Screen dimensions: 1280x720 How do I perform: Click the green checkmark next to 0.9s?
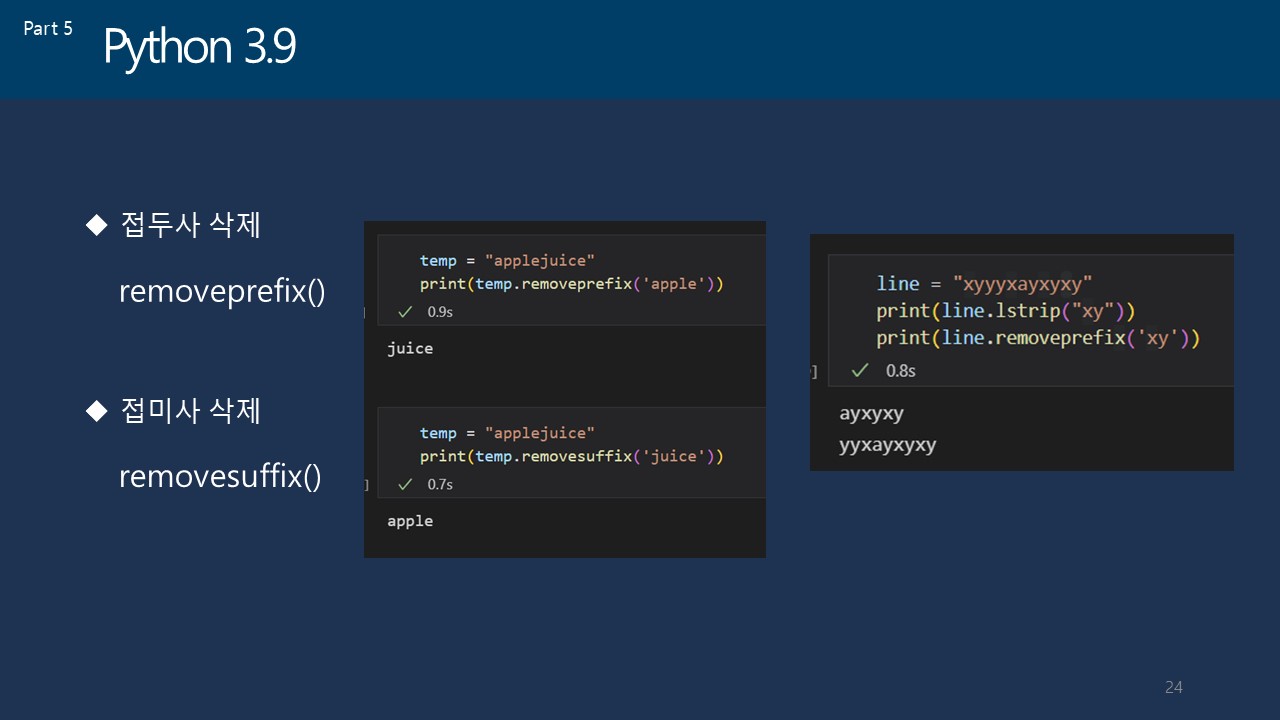(405, 312)
